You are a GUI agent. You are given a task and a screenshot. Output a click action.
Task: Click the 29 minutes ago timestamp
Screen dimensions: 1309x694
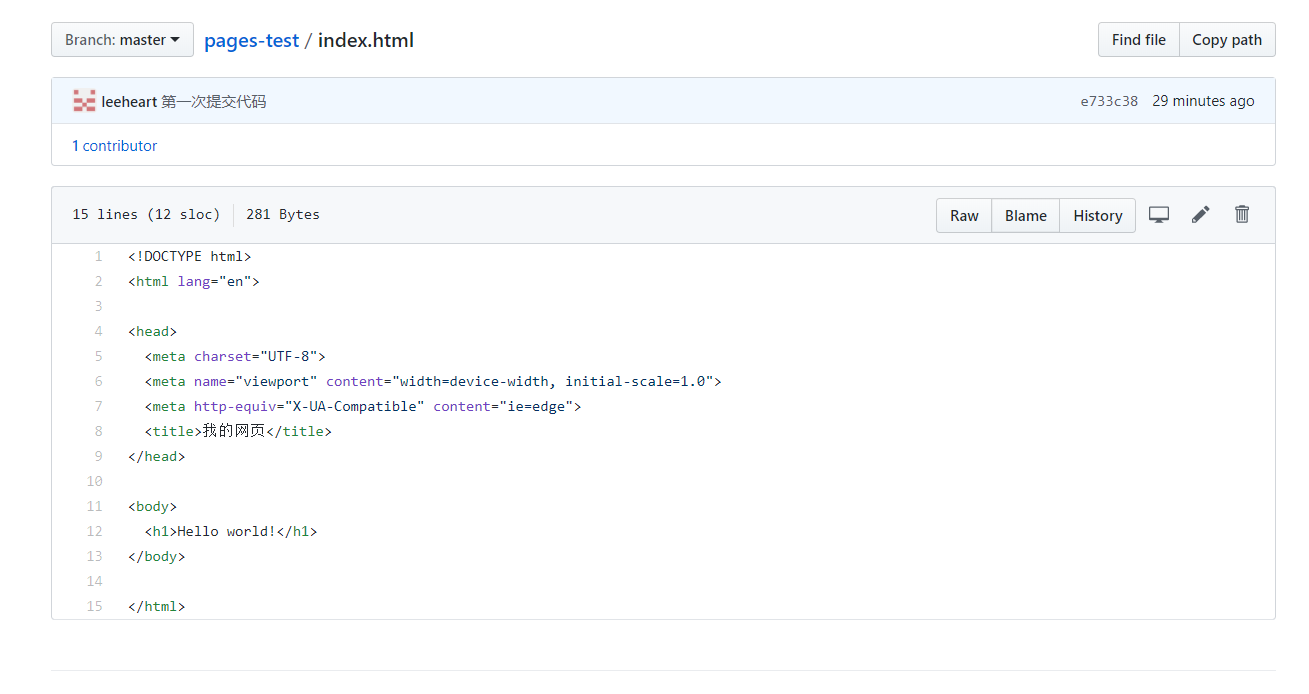1203,101
